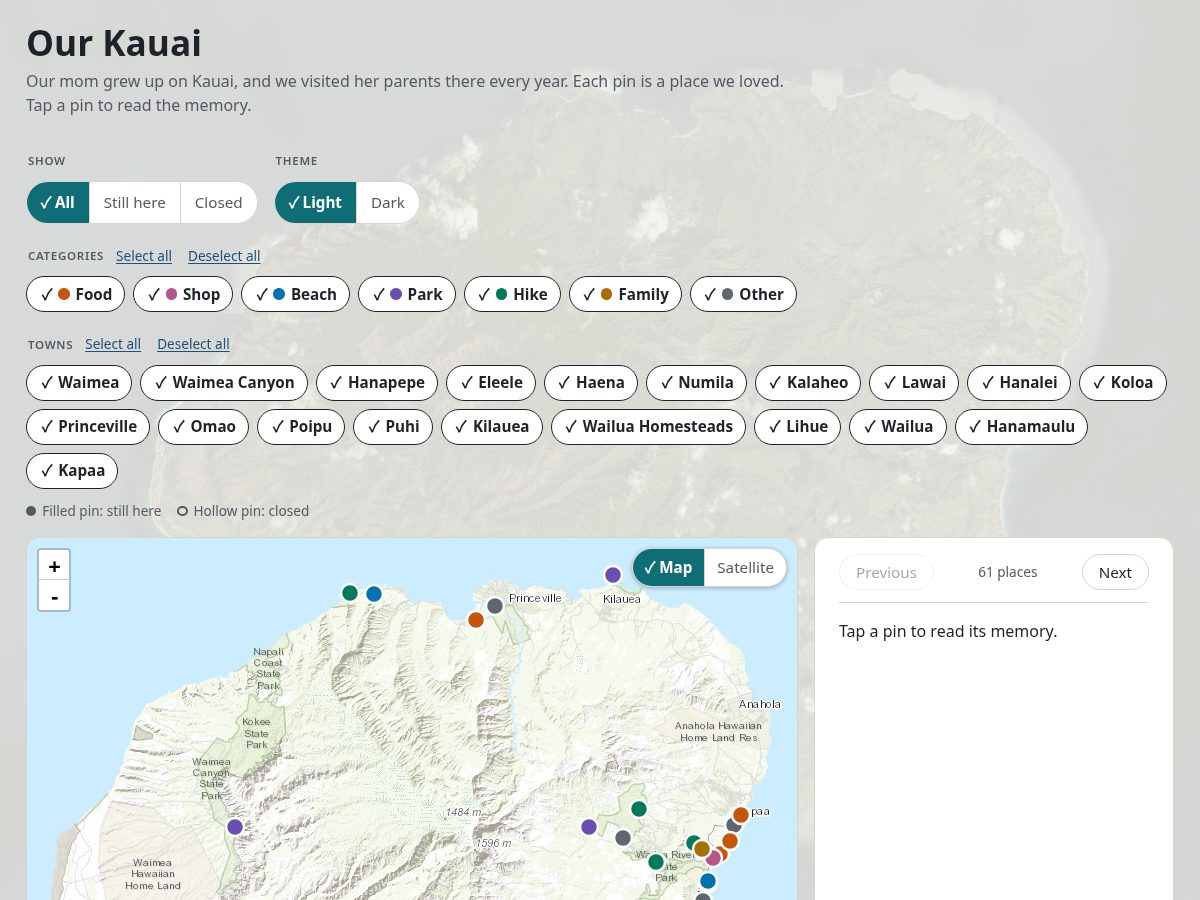This screenshot has height=900, width=1200.
Task: Toggle the Hanalei town chip
Action: coord(1020,382)
